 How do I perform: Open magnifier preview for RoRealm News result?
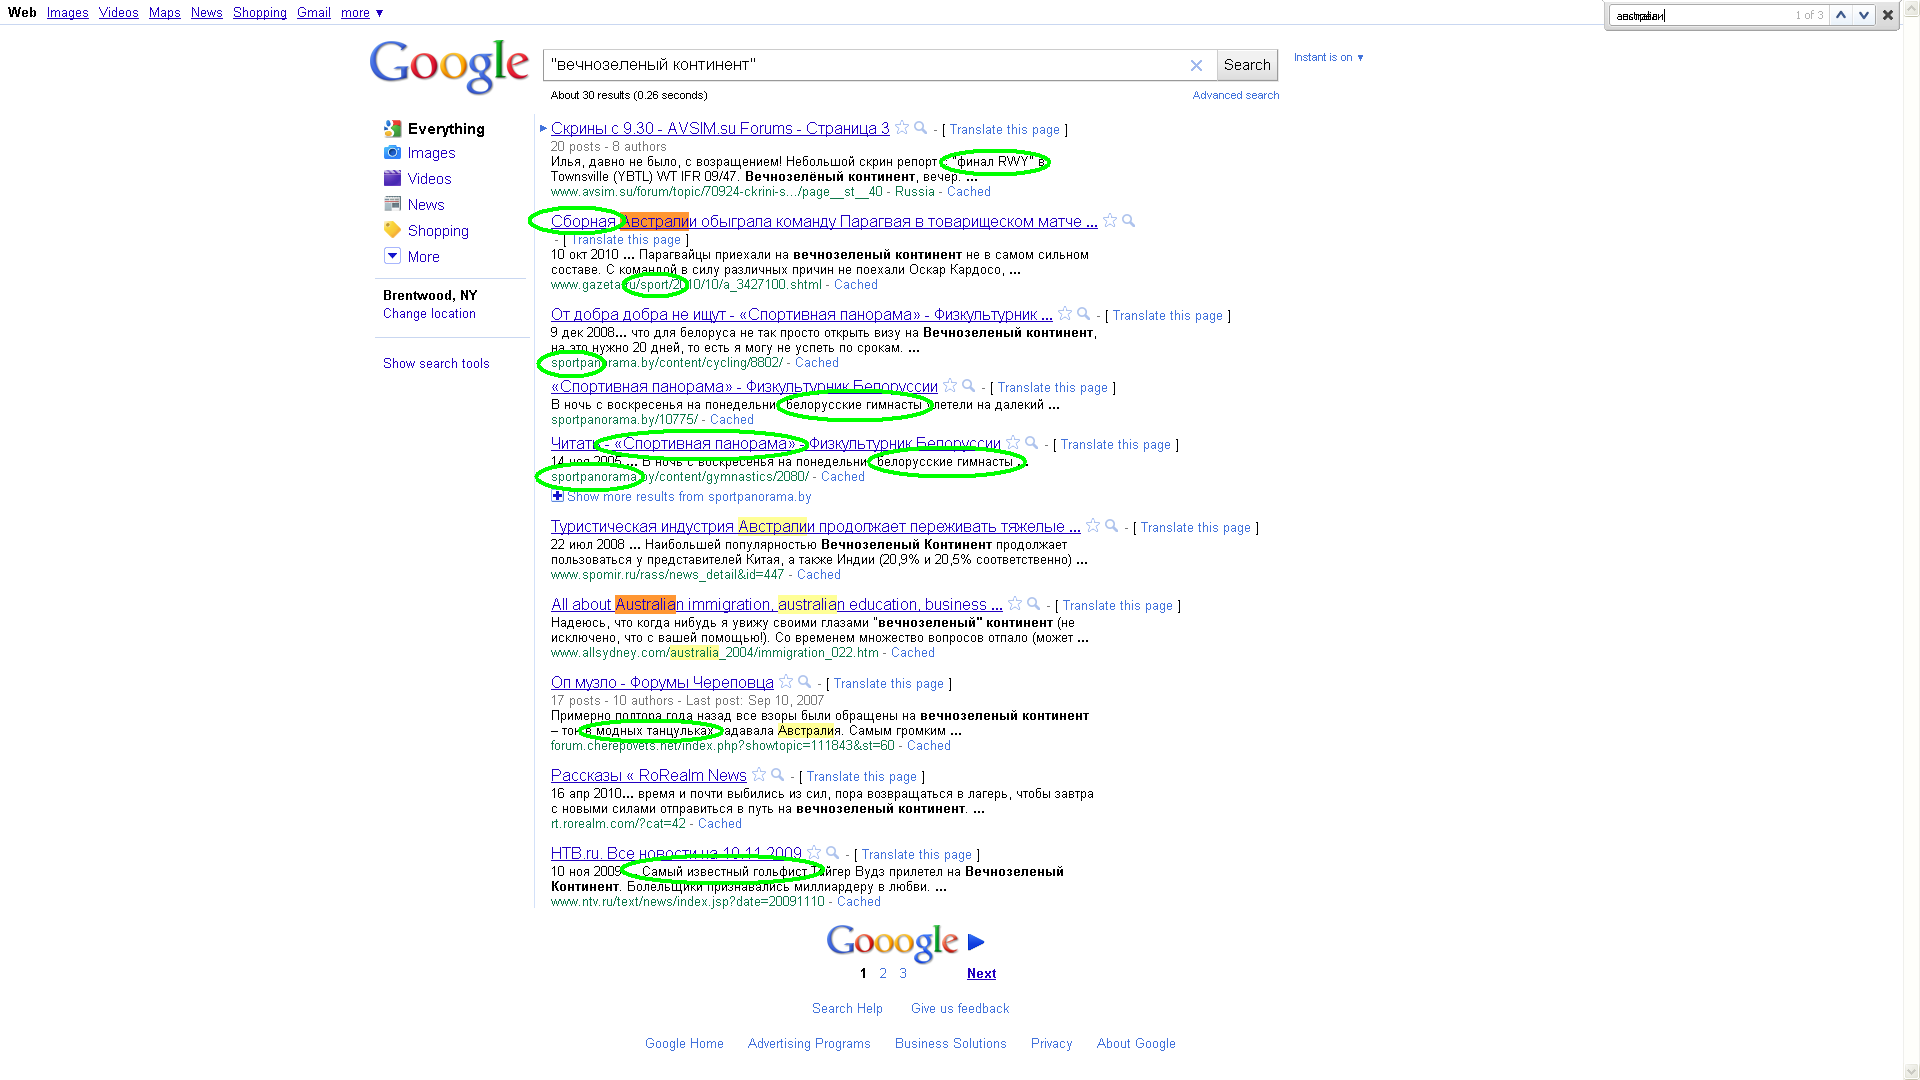point(778,775)
